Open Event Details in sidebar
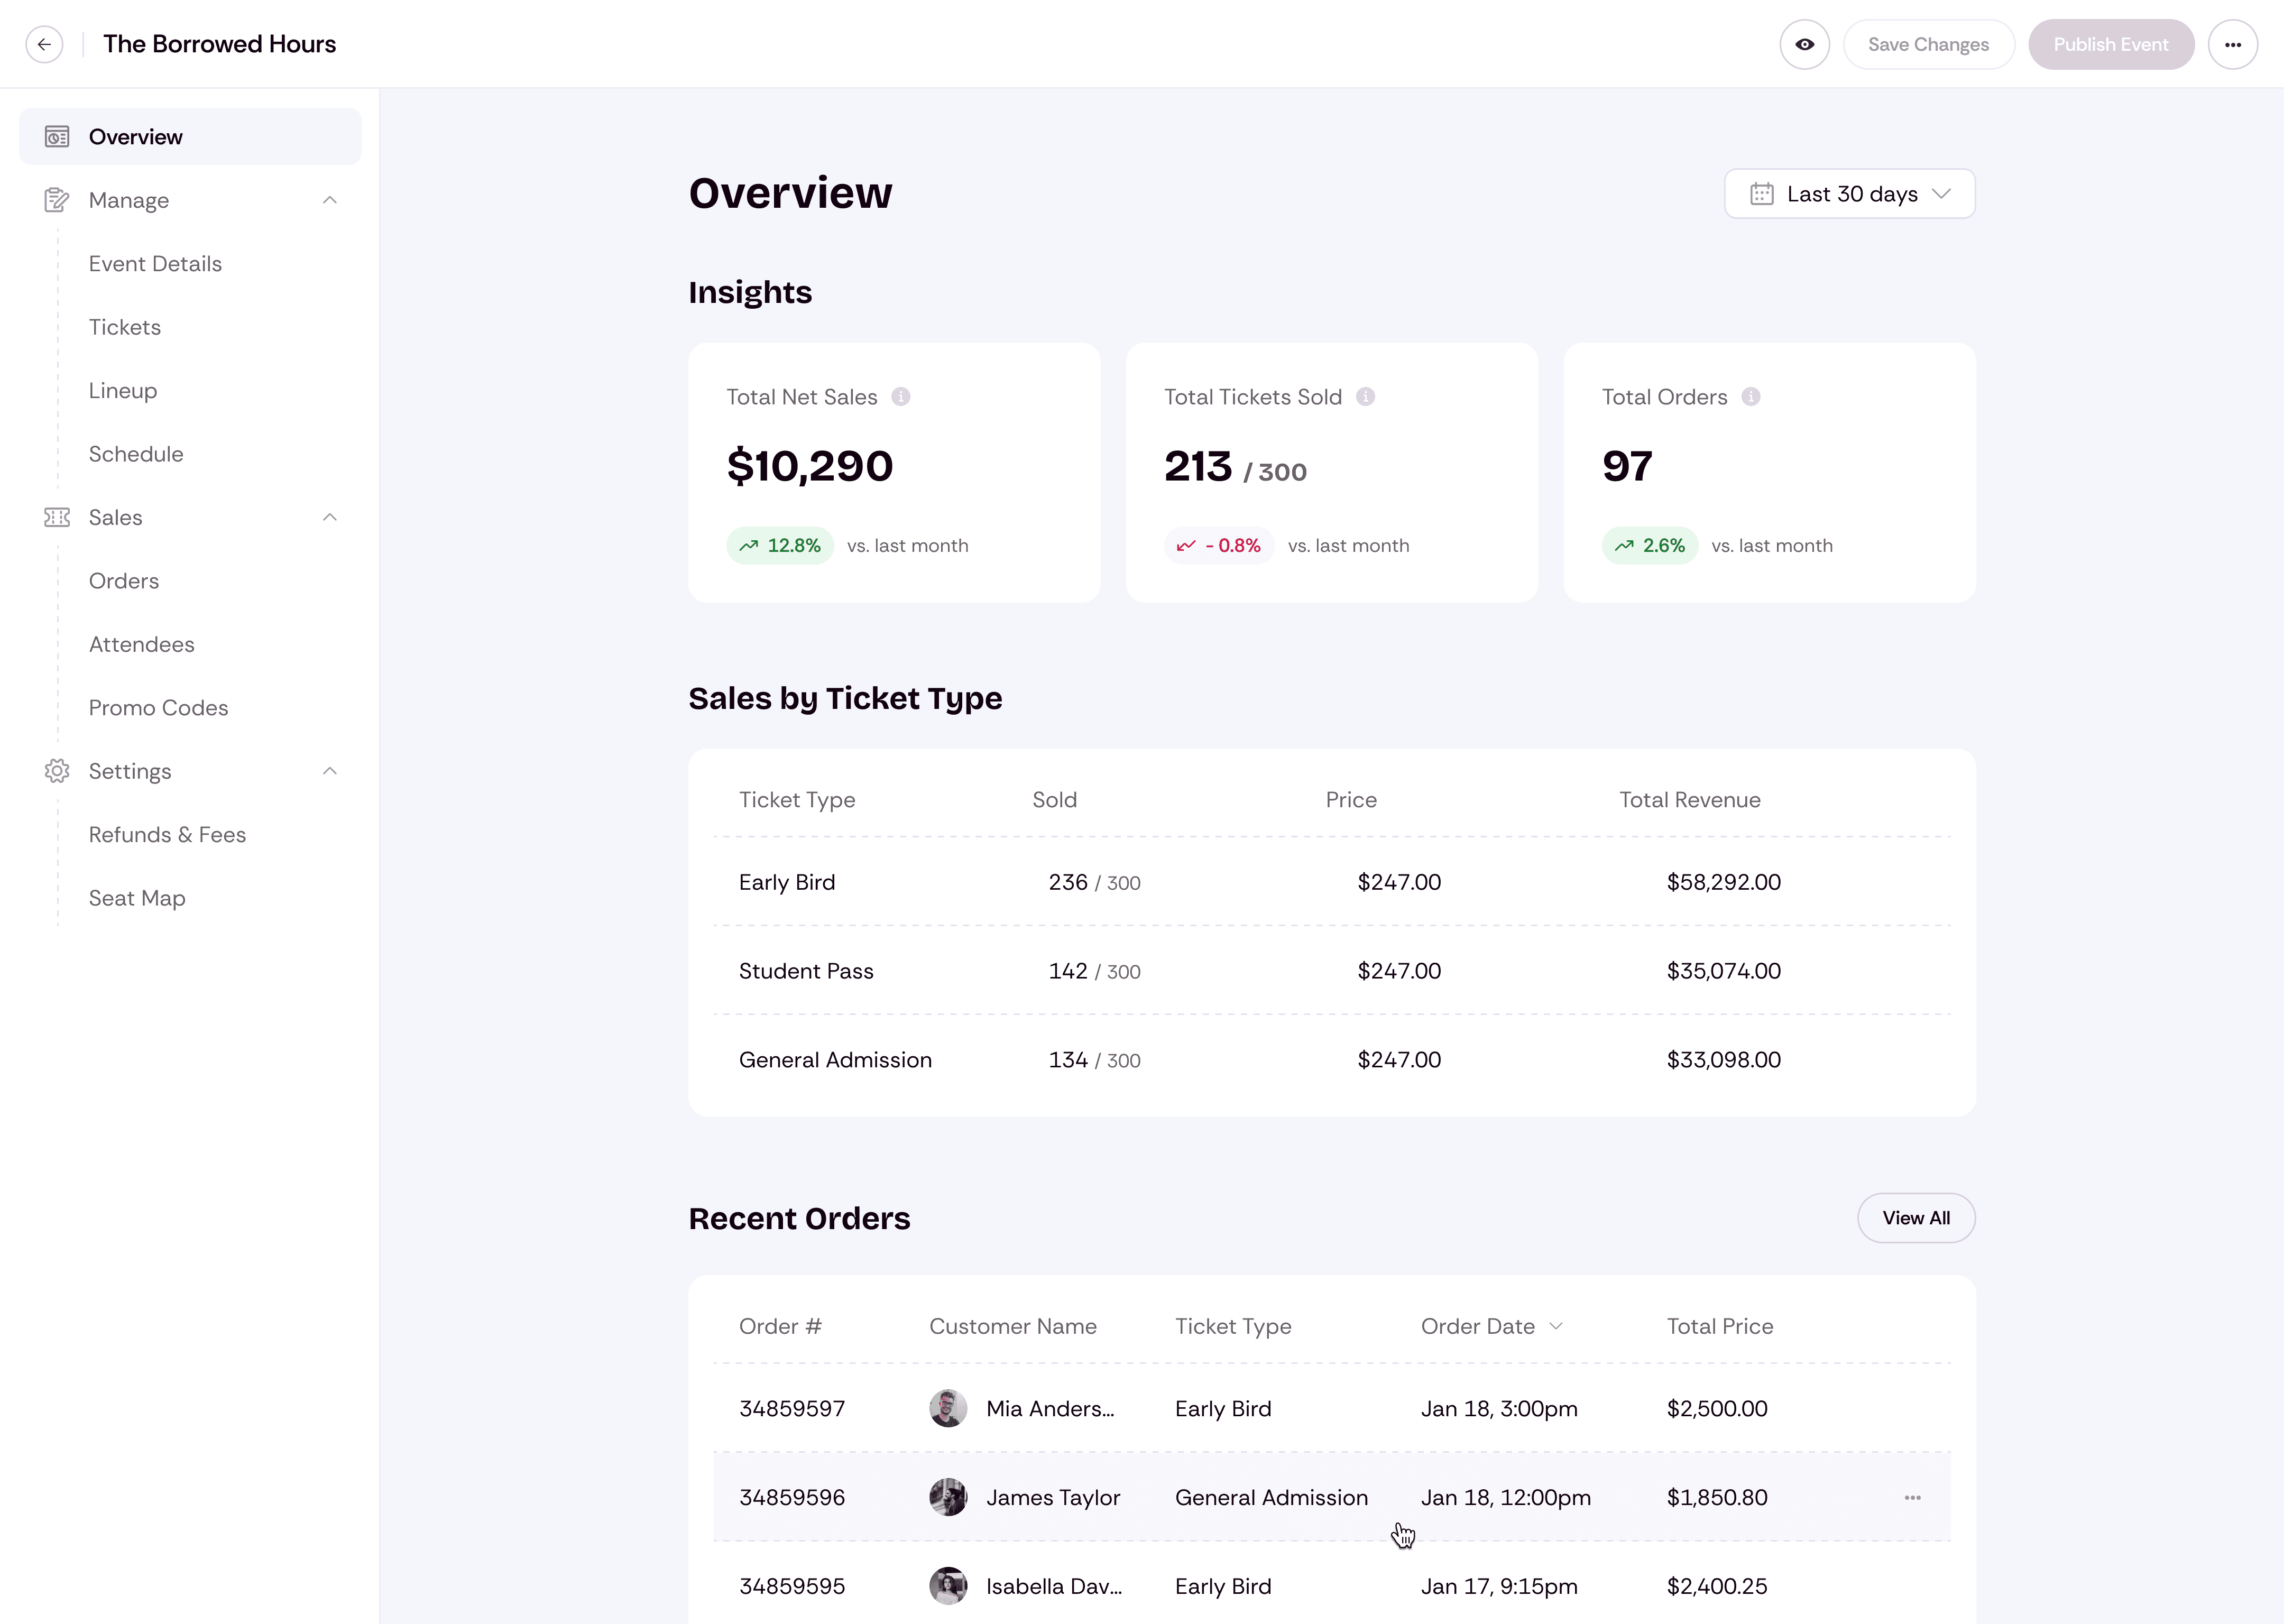2284x1624 pixels. [155, 264]
